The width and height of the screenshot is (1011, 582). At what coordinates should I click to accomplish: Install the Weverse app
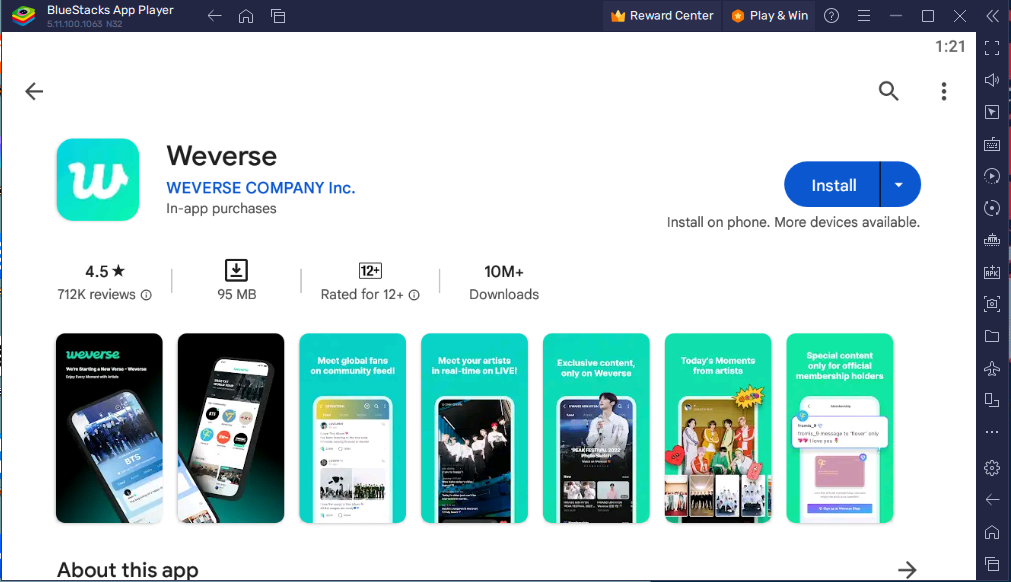point(832,185)
